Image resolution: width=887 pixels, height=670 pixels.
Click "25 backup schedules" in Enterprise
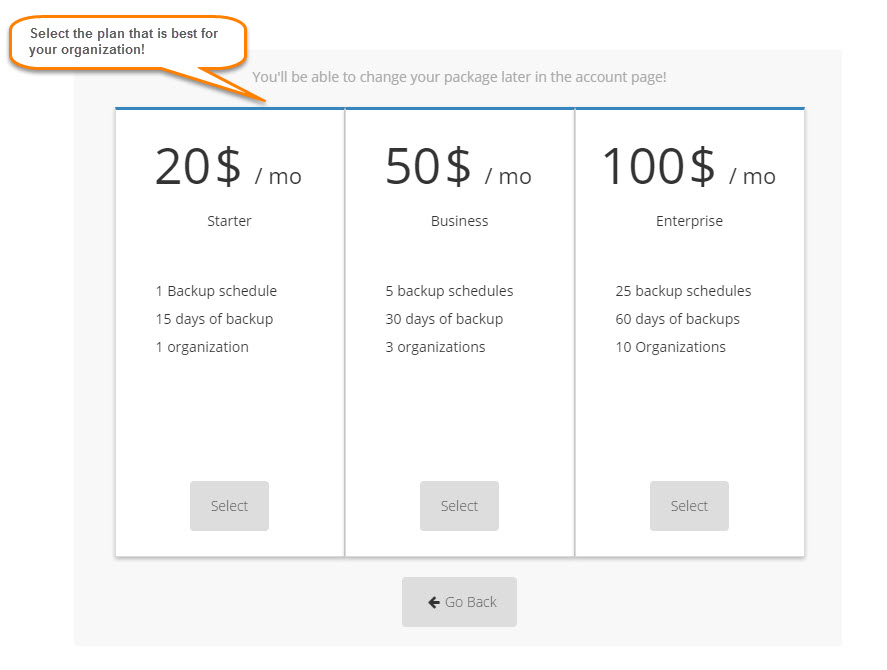[x=683, y=291]
